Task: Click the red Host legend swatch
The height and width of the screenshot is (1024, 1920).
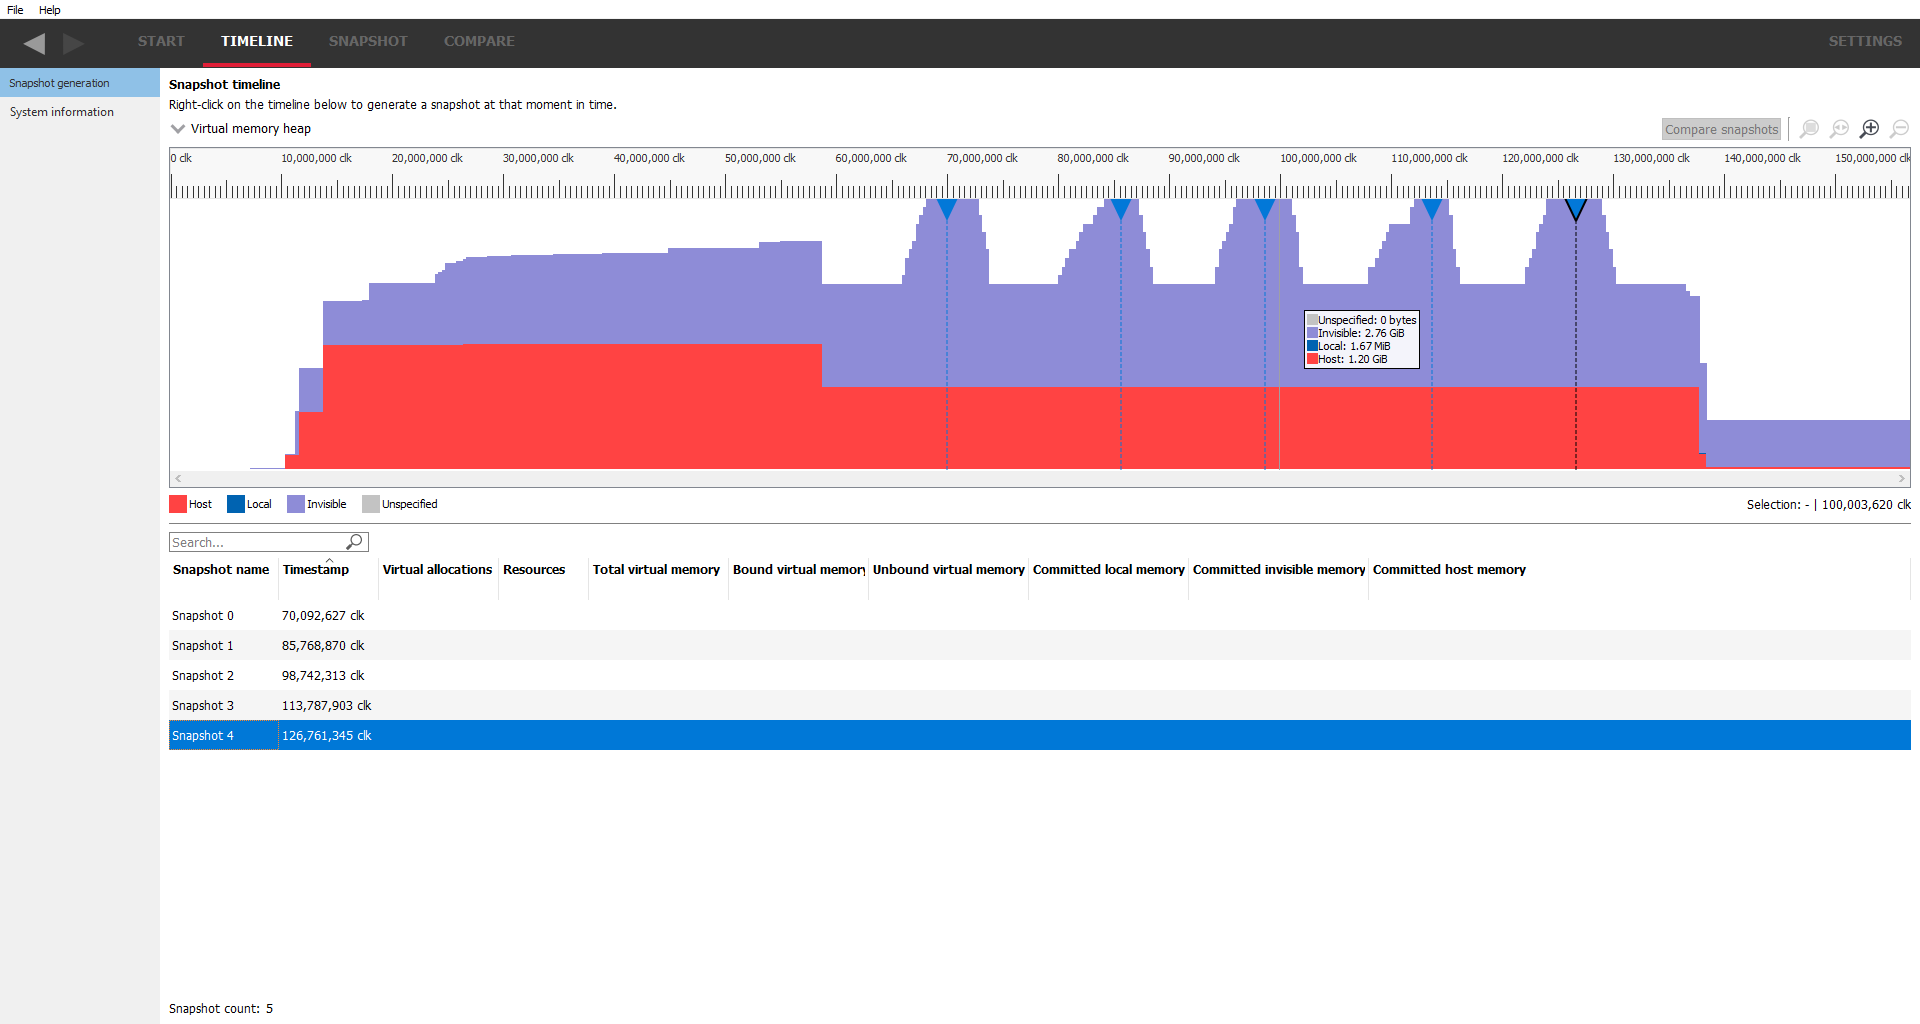Action: tap(178, 504)
